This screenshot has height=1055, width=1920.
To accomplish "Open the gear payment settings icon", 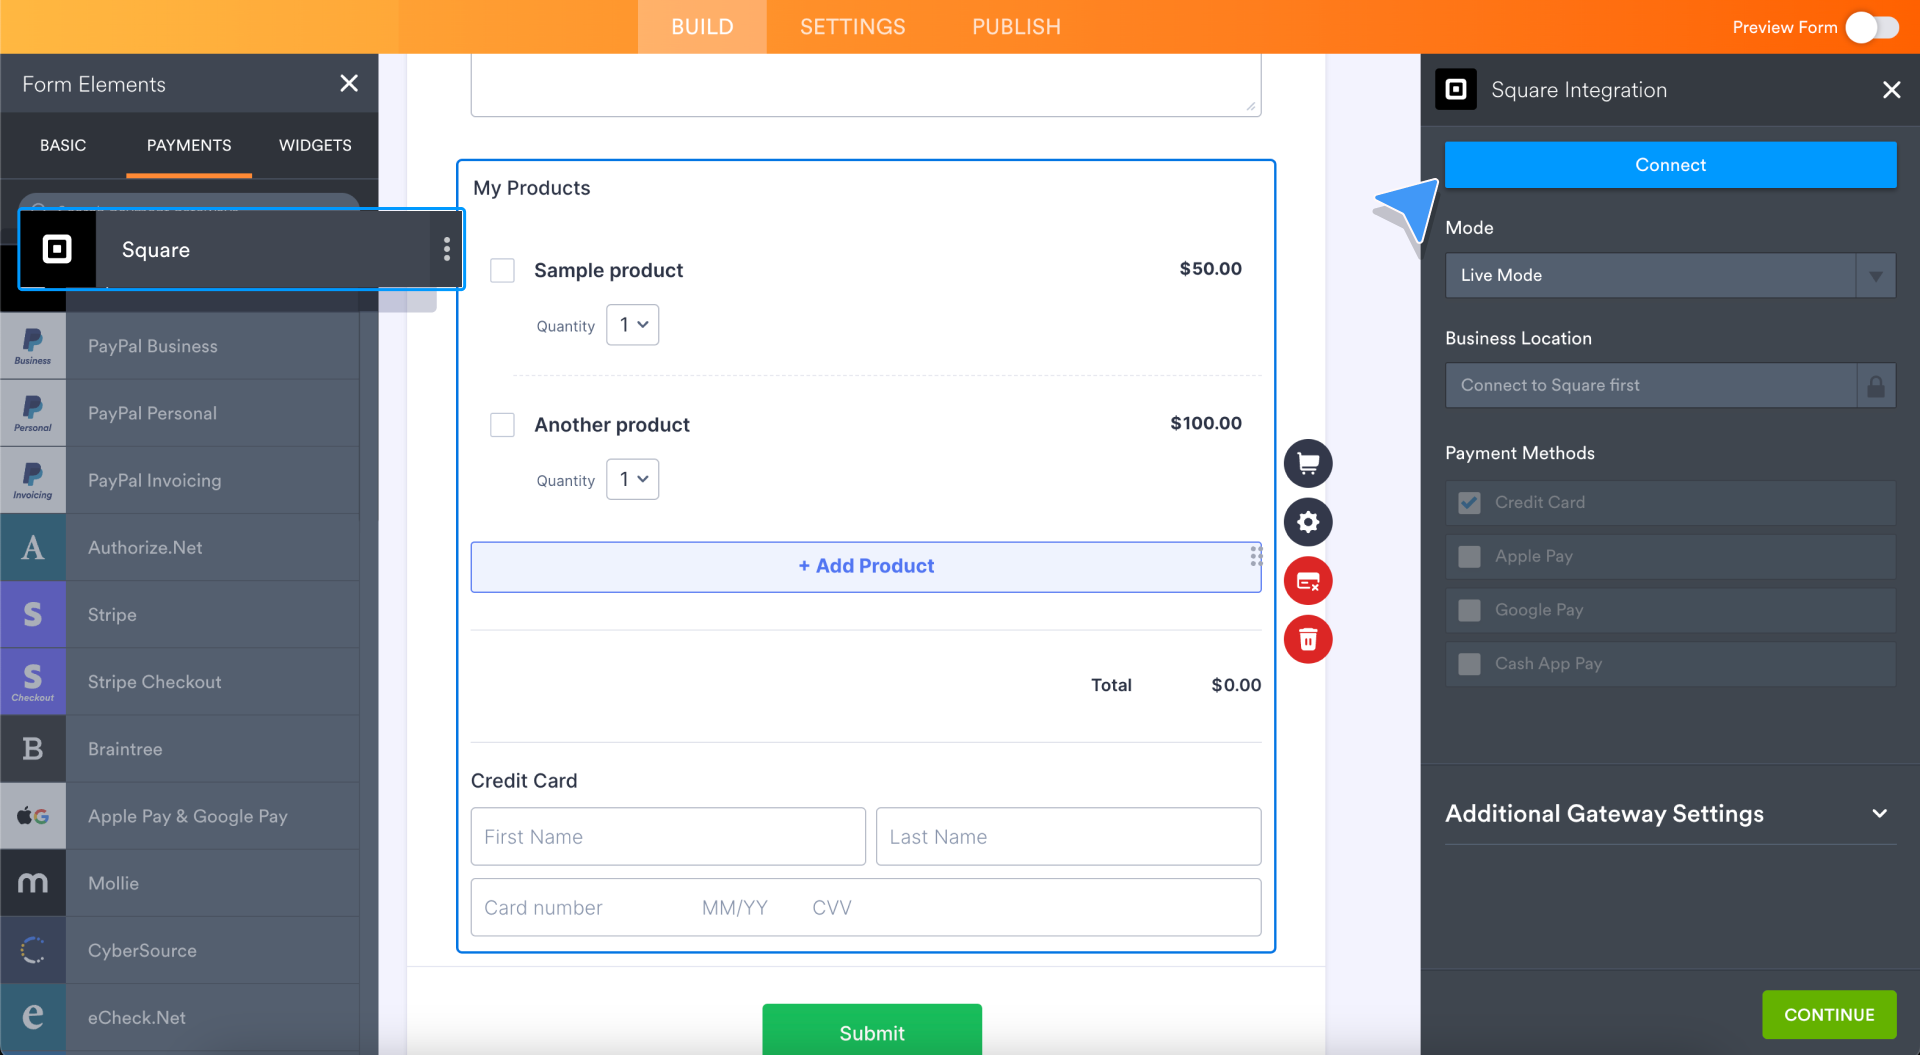I will pyautogui.click(x=1308, y=522).
